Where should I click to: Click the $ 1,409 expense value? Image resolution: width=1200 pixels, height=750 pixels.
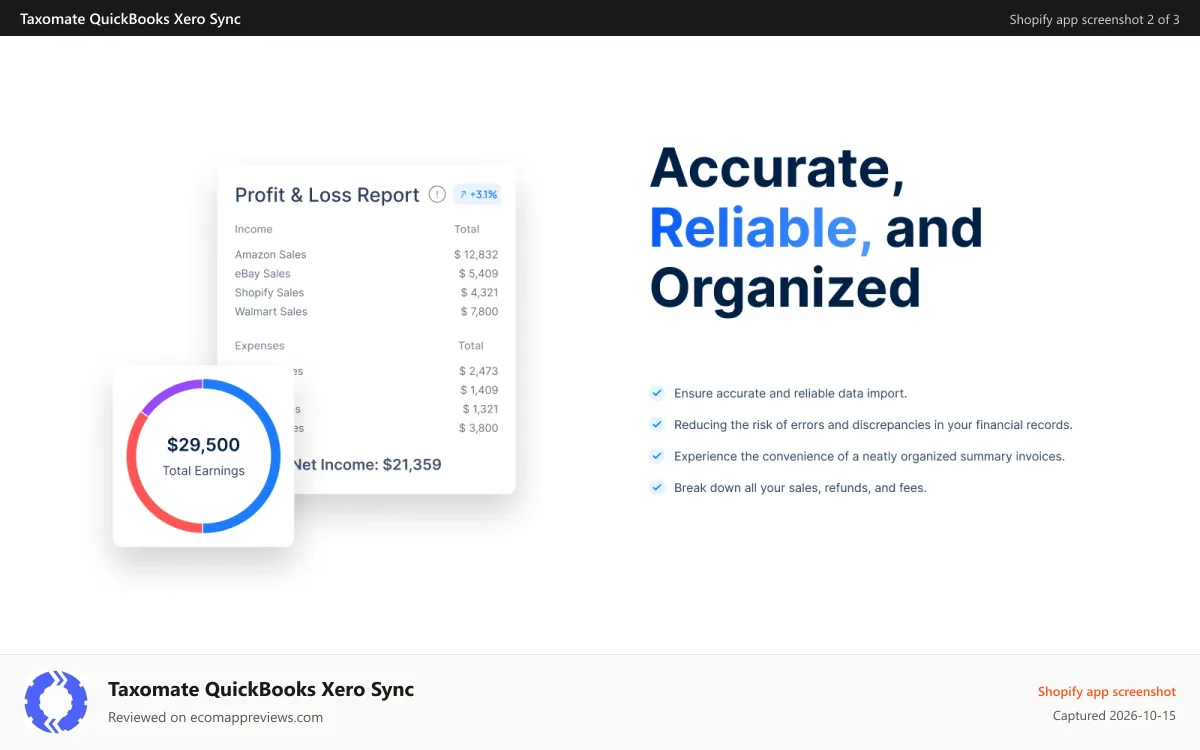pyautogui.click(x=479, y=390)
